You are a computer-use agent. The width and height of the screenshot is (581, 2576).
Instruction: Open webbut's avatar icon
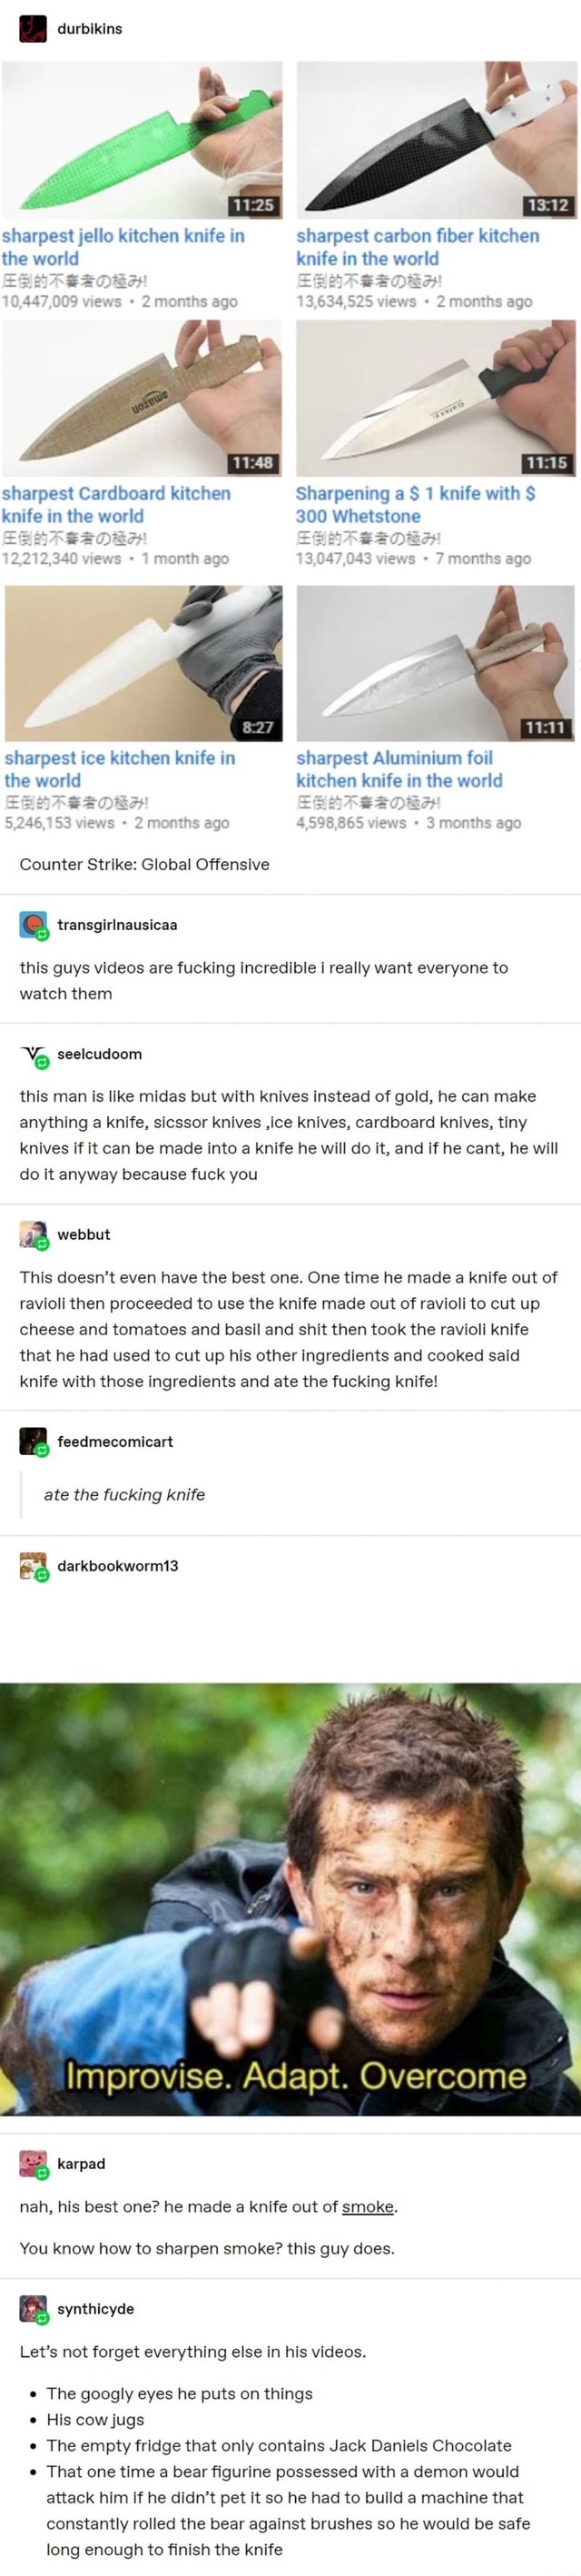(33, 1234)
